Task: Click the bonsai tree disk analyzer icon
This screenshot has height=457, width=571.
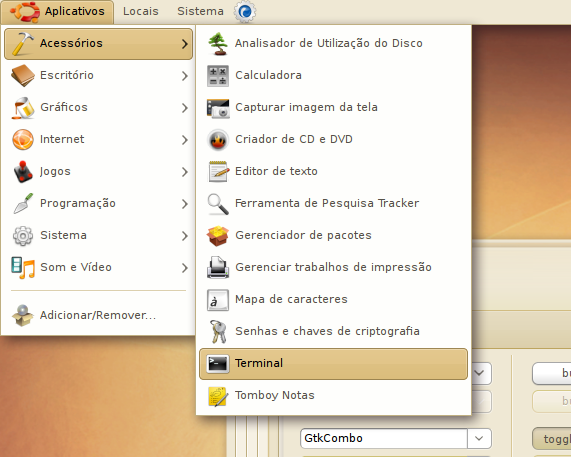Action: [x=218, y=44]
